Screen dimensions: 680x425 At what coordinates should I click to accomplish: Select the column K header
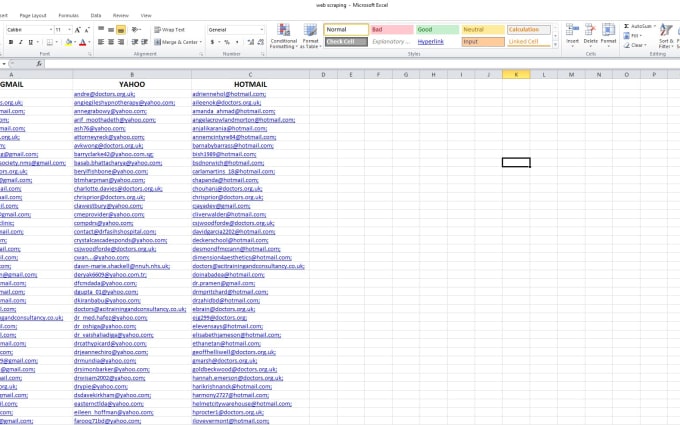coord(516,75)
